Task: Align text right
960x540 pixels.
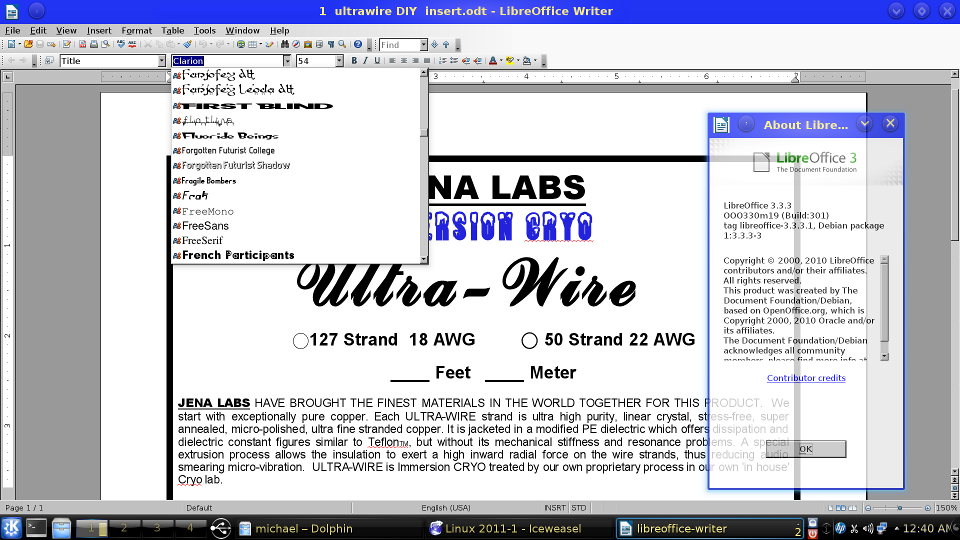Action: [415, 61]
